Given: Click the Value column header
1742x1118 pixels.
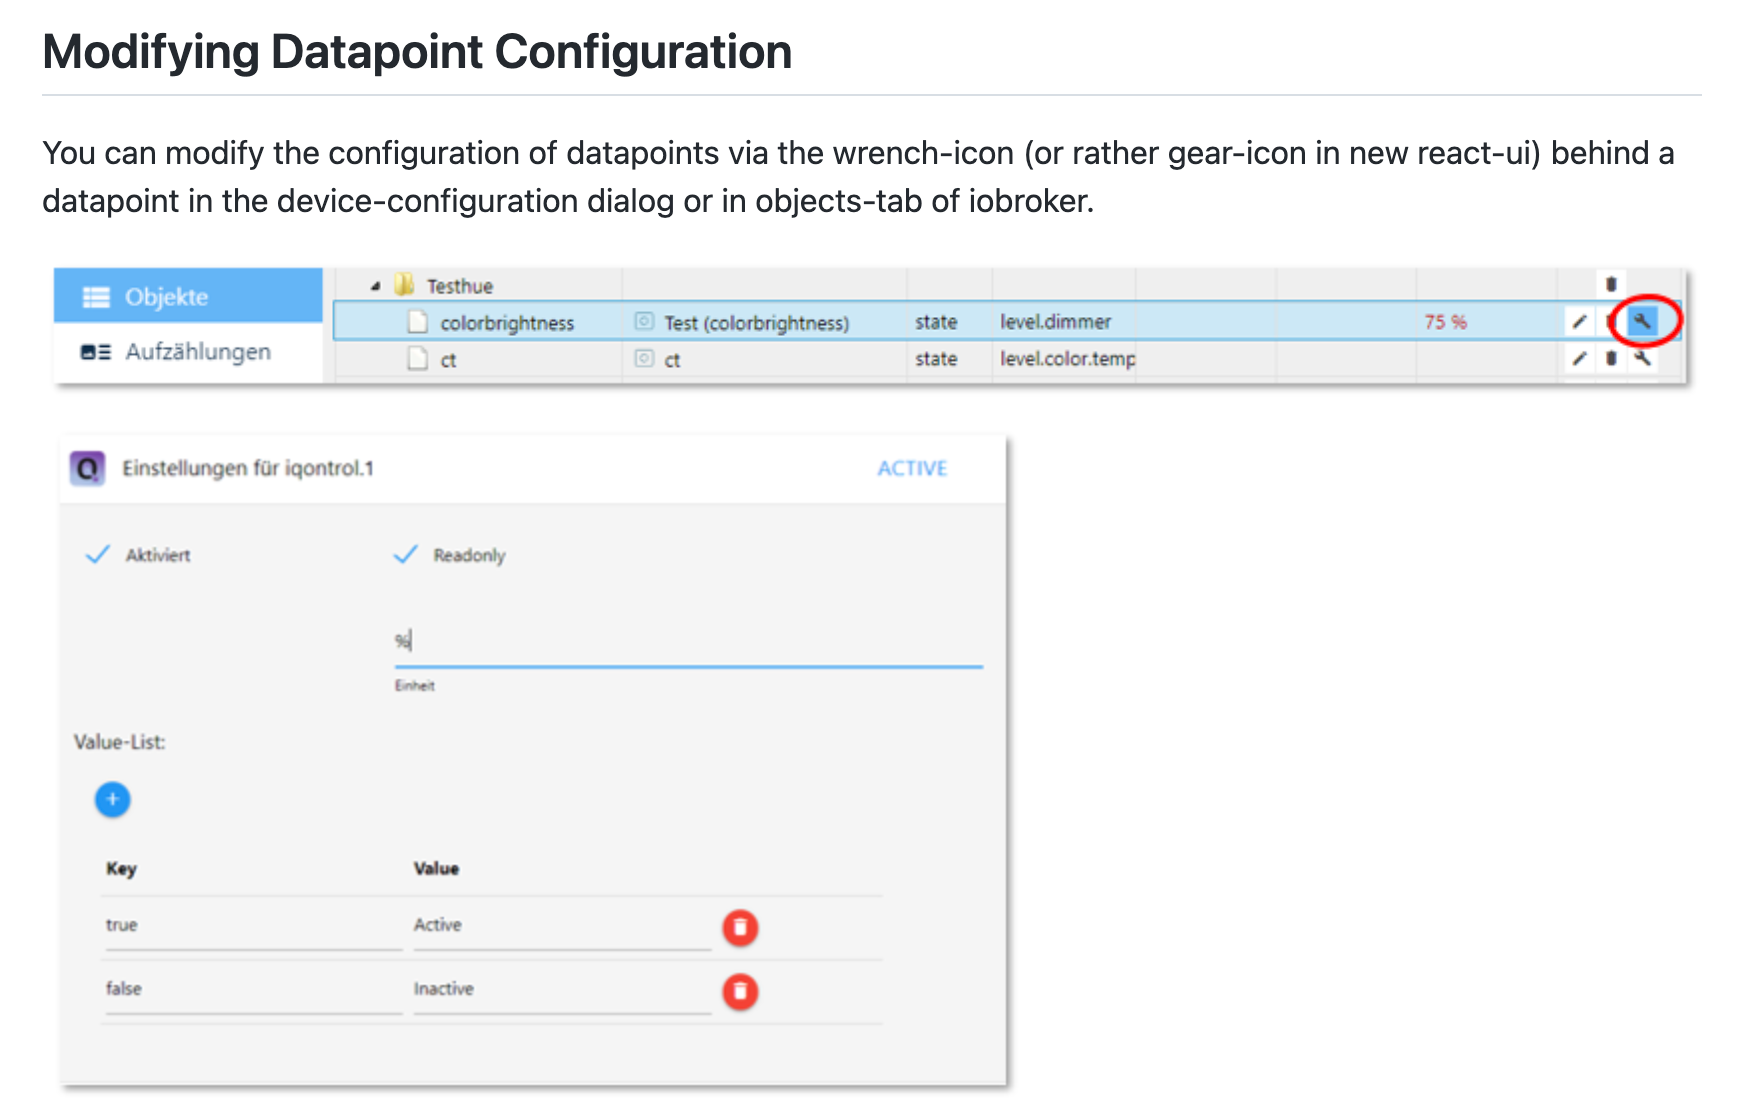Looking at the screenshot, I should click(x=436, y=868).
